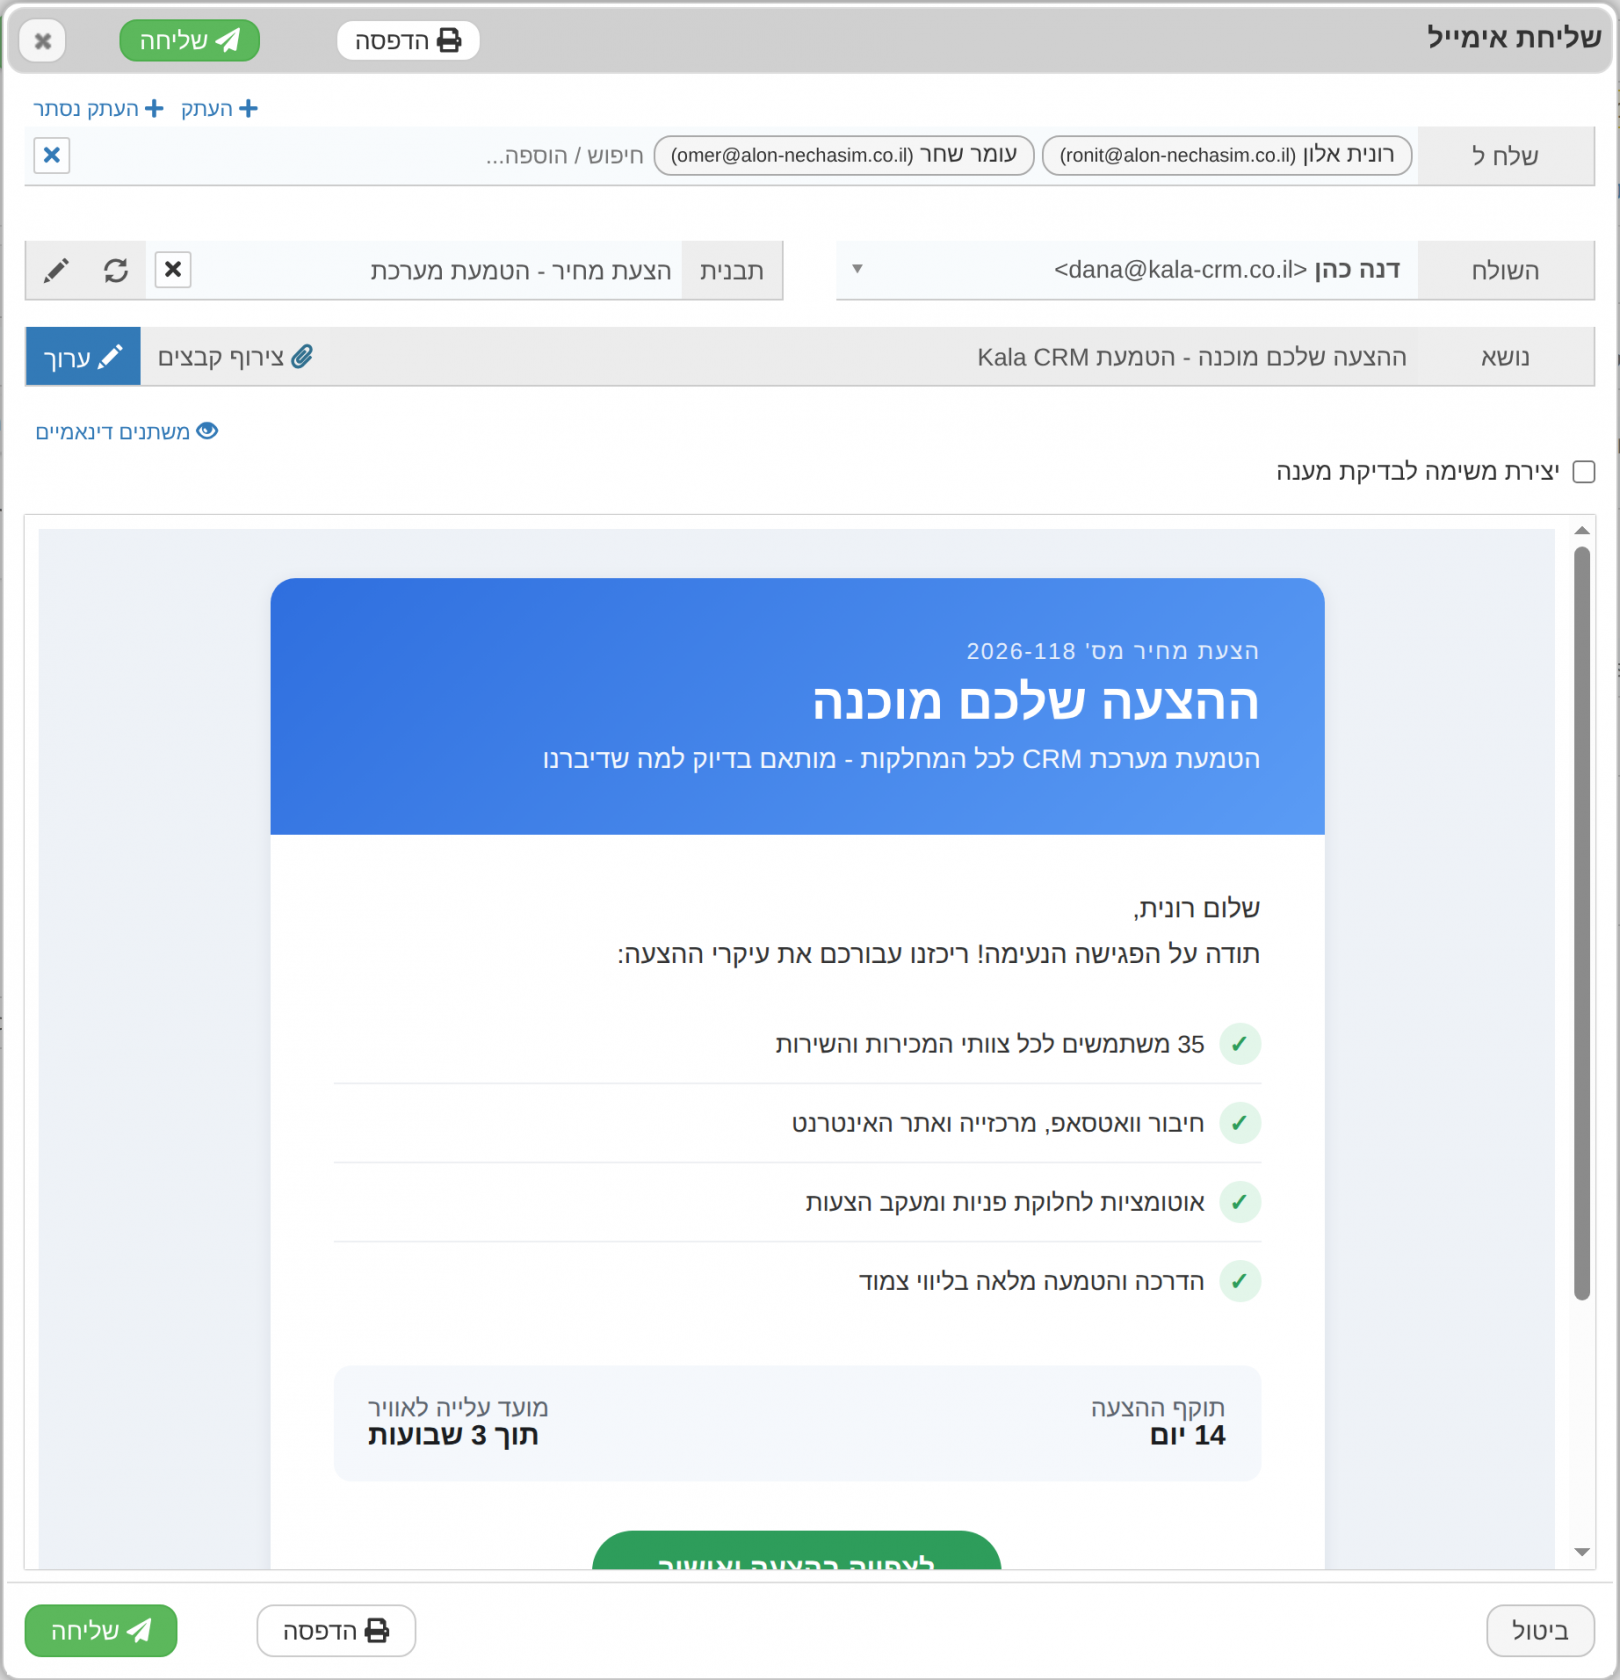Click the subject field text

click(x=1191, y=357)
